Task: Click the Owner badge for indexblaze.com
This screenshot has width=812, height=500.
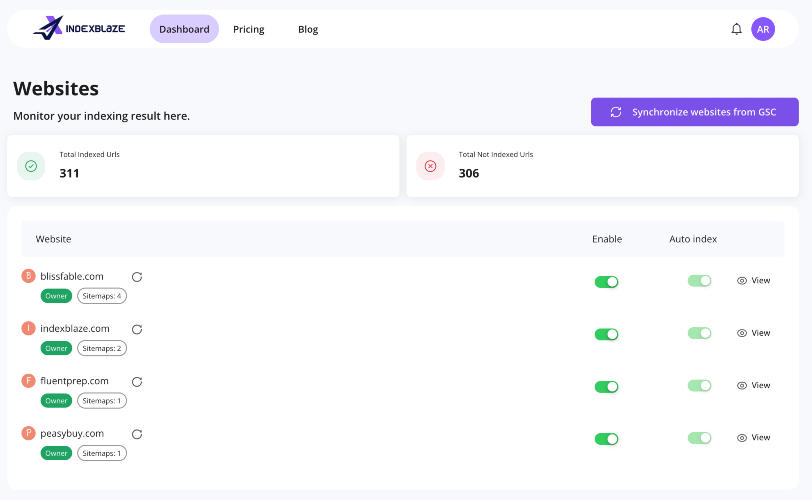Action: [x=56, y=348]
